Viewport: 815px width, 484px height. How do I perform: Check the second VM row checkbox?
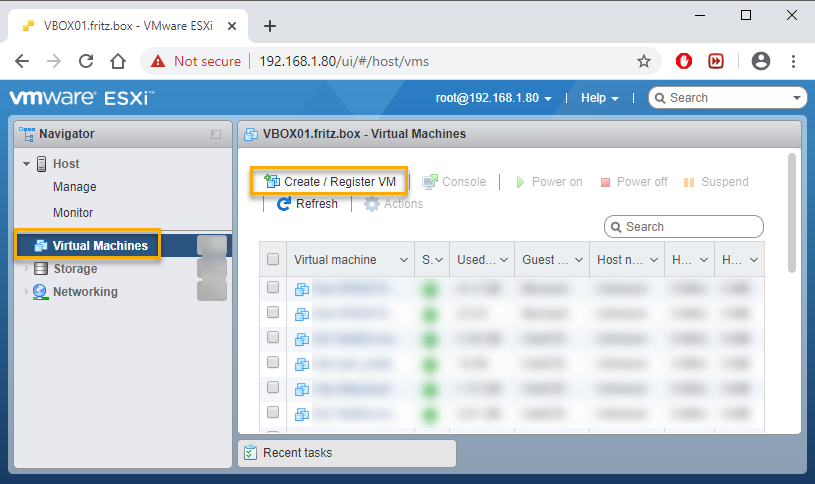[273, 312]
